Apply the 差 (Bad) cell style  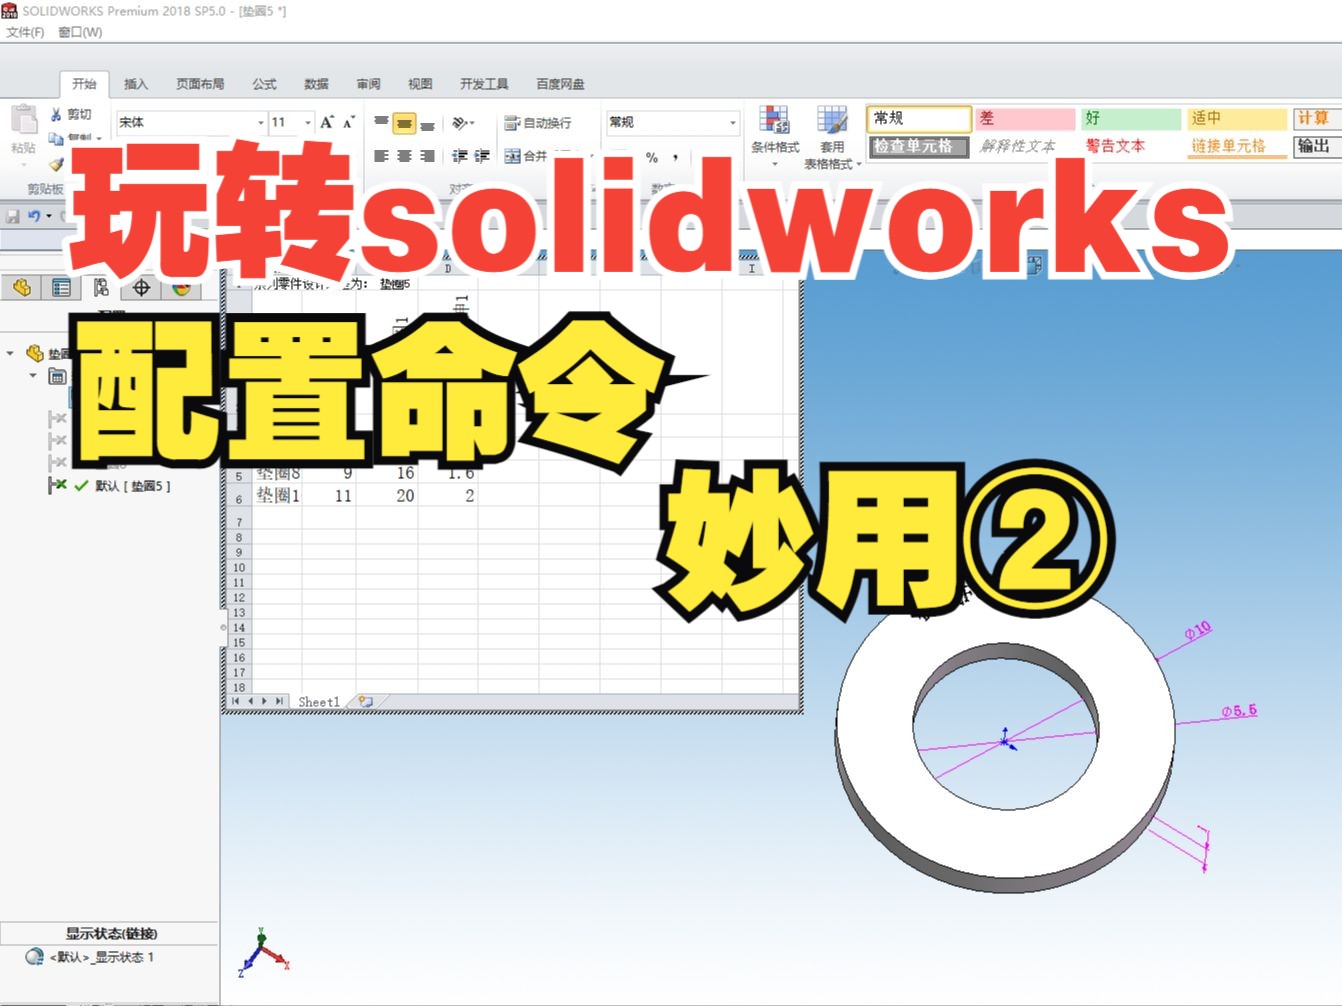[1026, 118]
